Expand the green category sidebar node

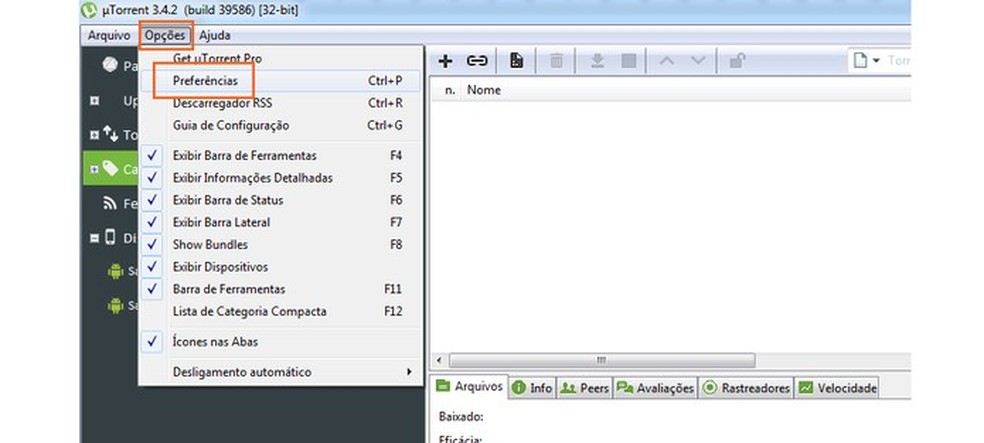click(x=94, y=169)
